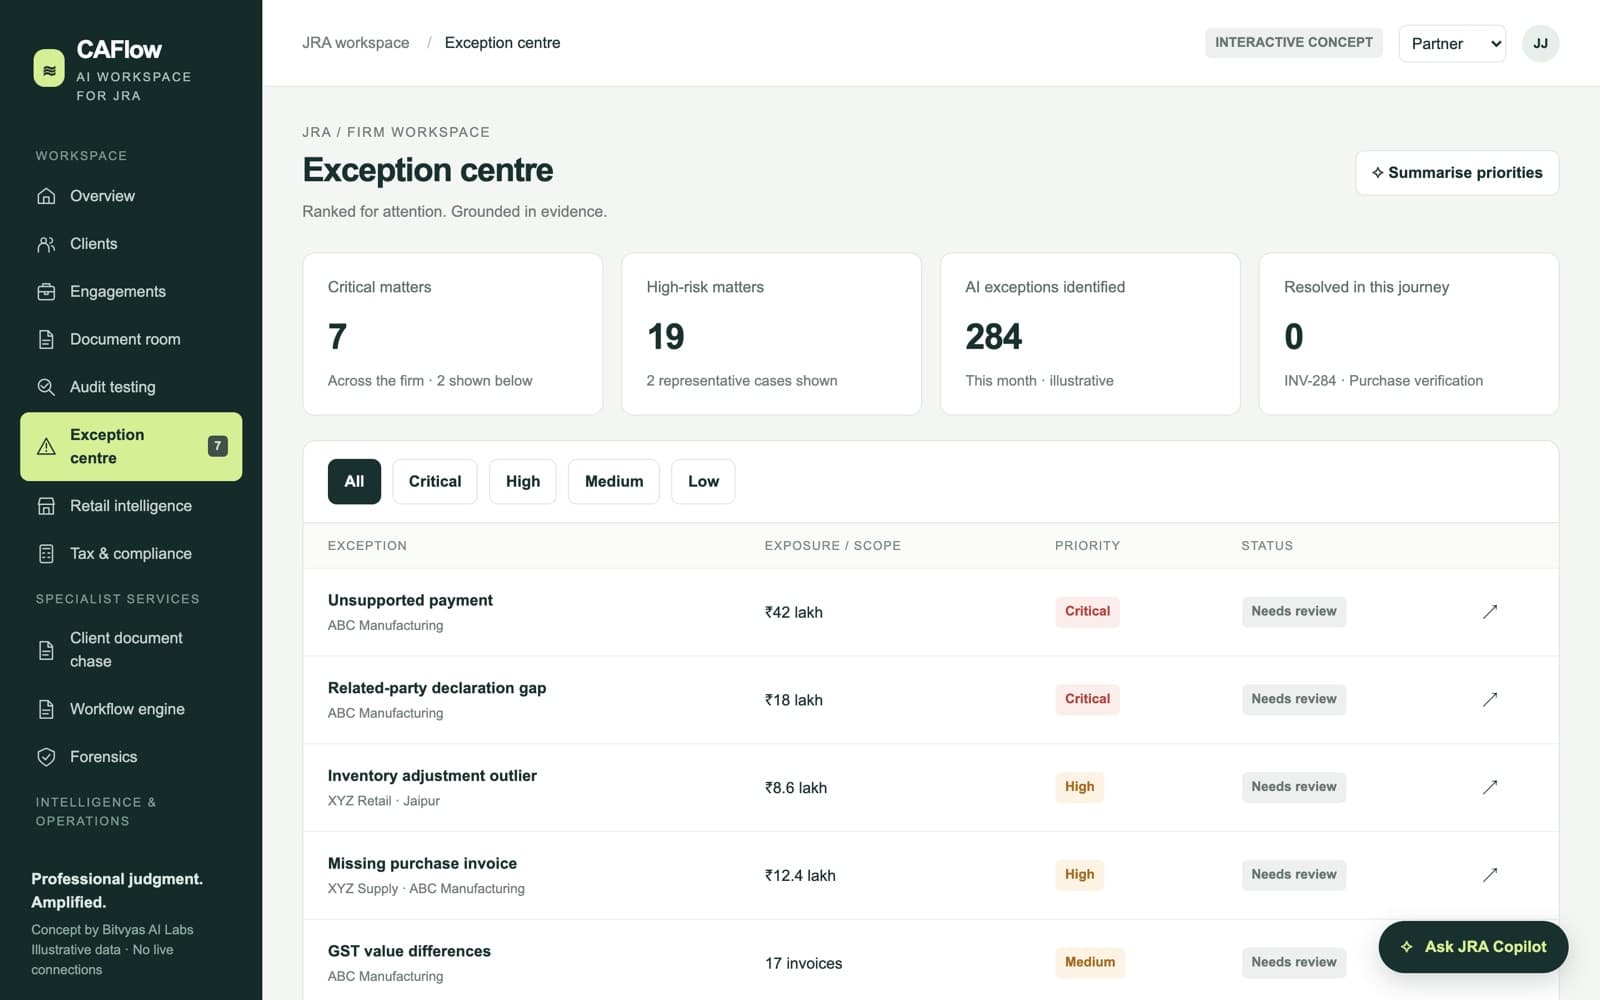Click the Priority column header
The height and width of the screenshot is (1000, 1600).
click(1087, 546)
